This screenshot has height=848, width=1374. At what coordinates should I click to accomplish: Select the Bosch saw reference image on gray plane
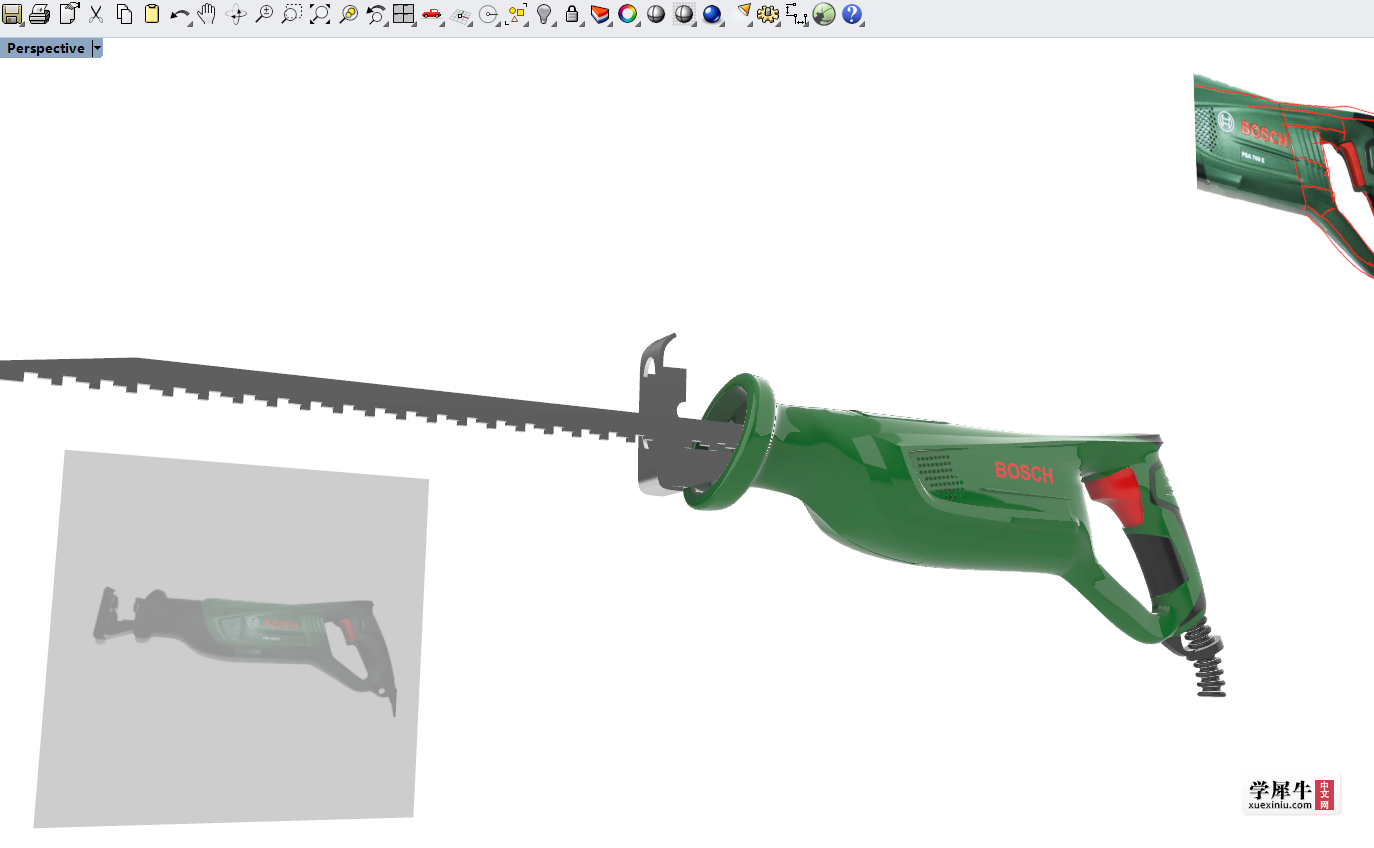tap(232, 638)
